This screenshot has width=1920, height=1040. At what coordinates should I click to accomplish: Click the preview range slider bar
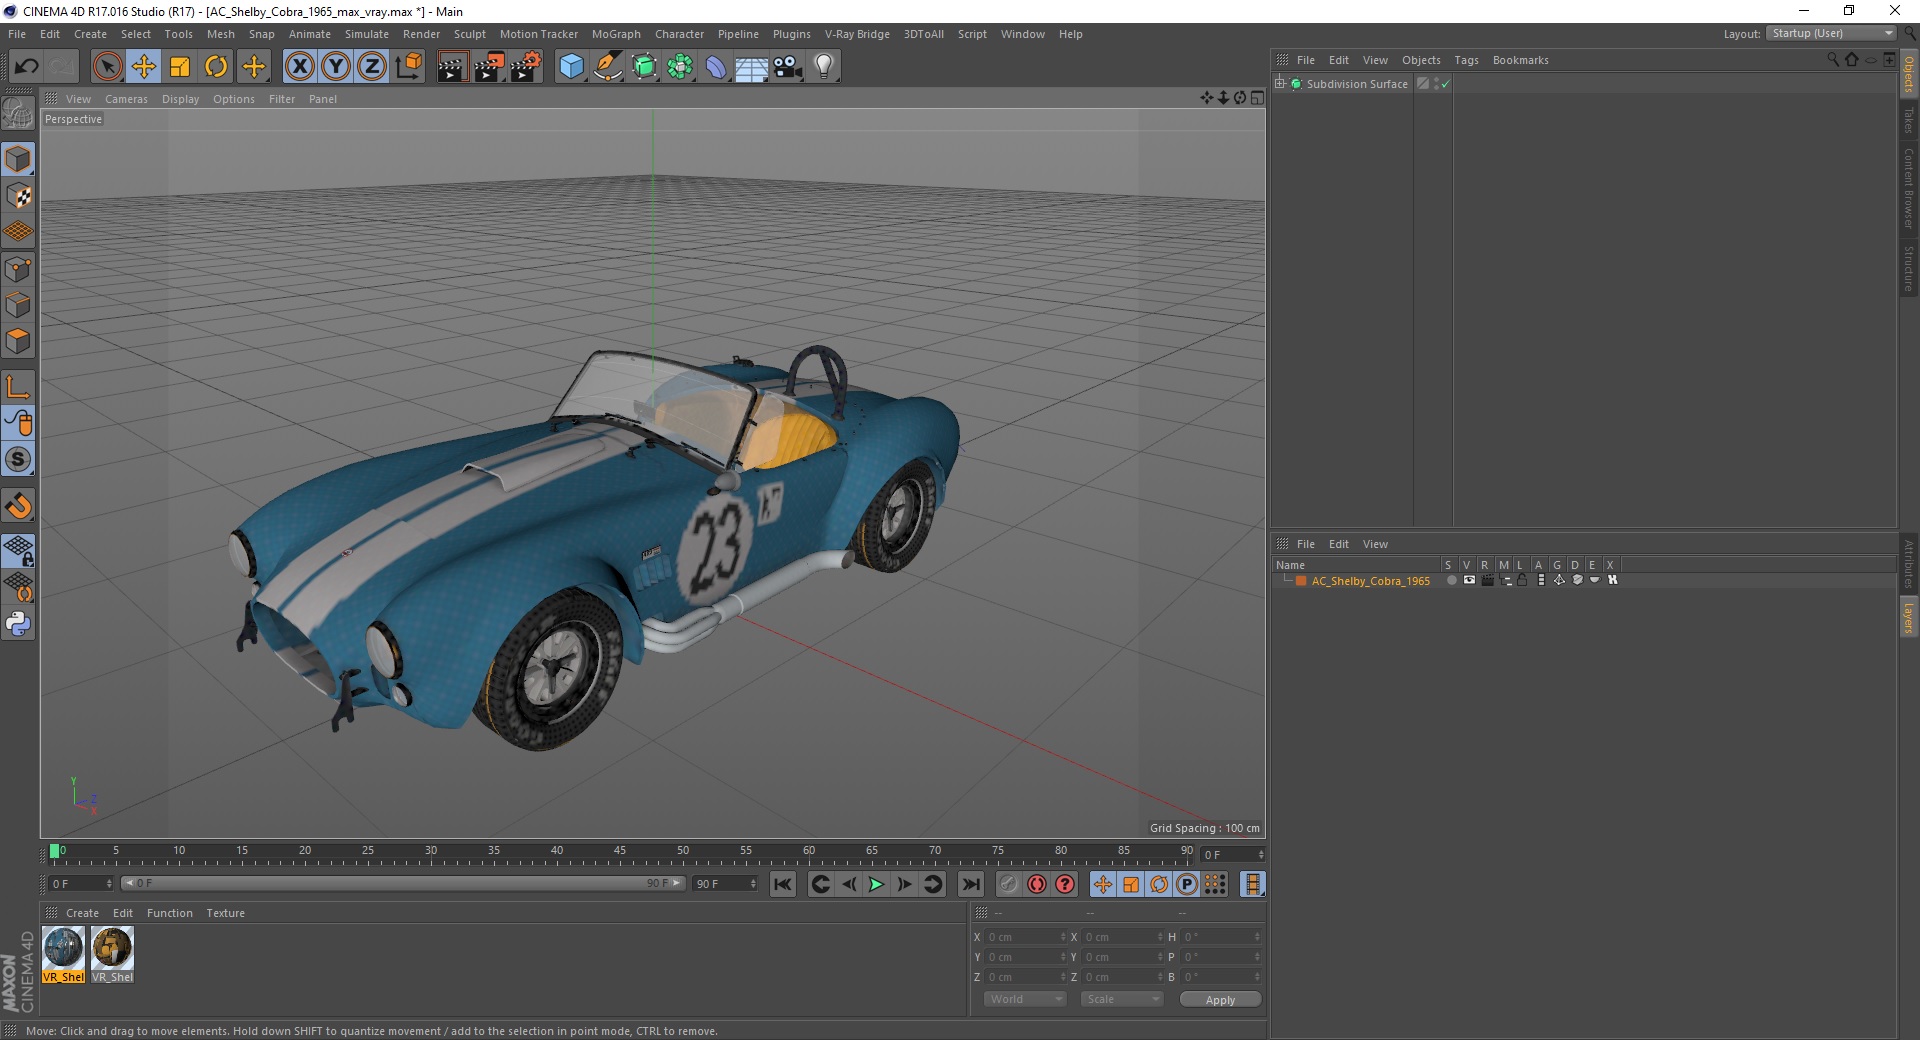click(x=402, y=883)
